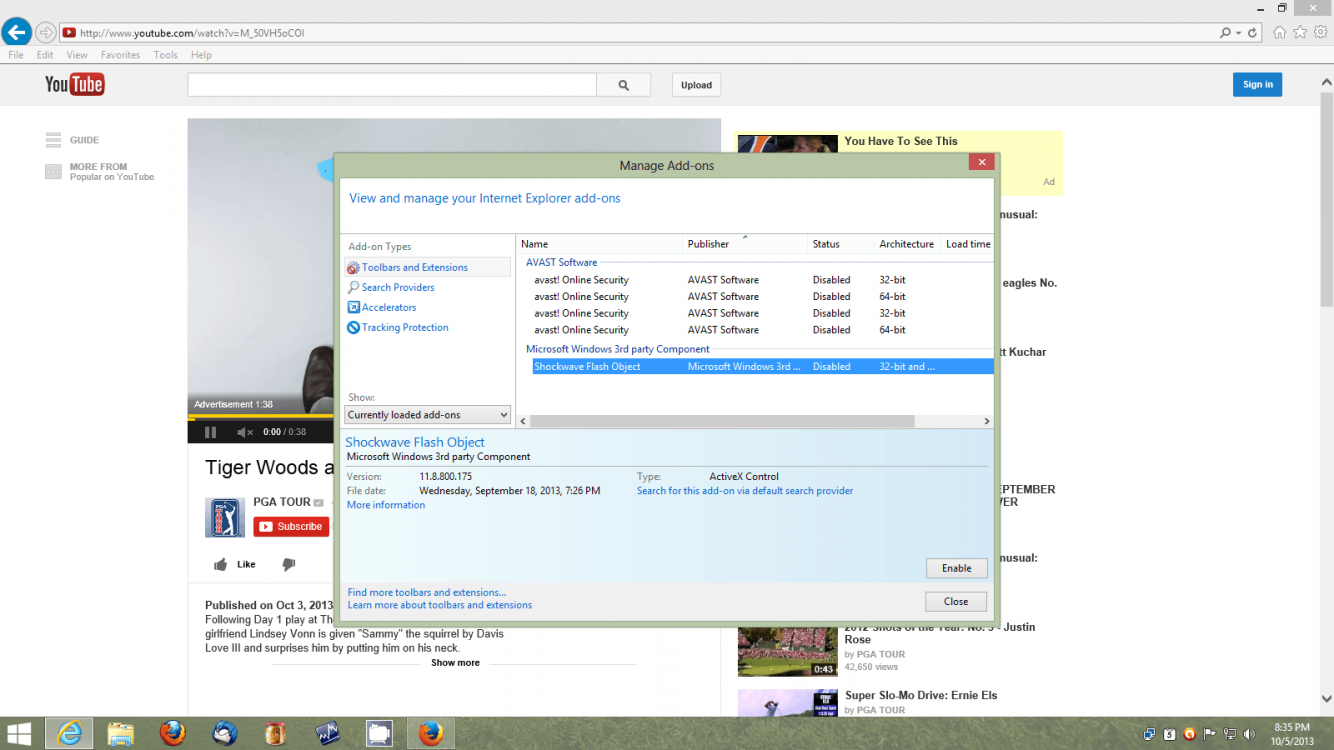Open the Help menu
This screenshot has width=1334, height=750.
point(201,55)
